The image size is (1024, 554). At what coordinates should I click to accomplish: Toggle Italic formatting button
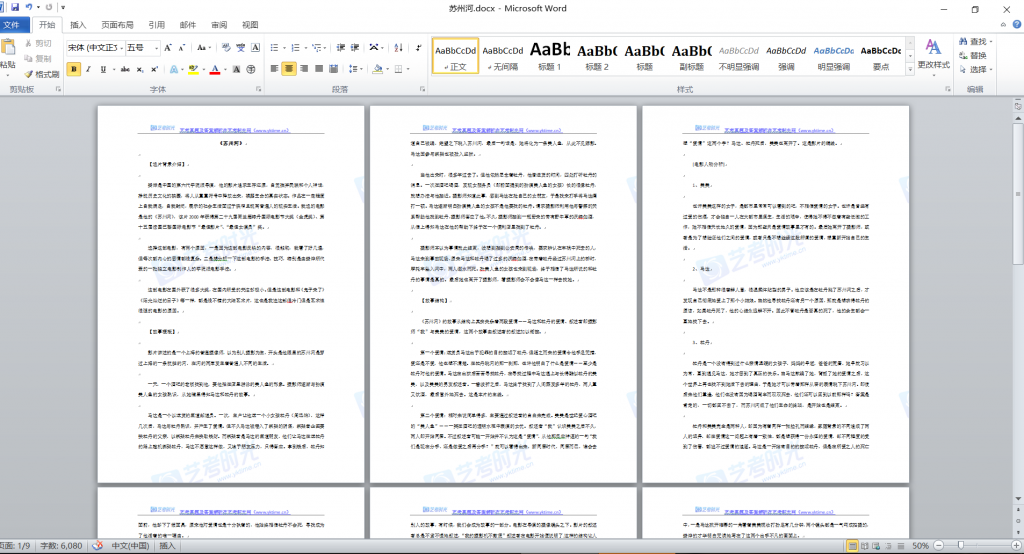[x=90, y=69]
